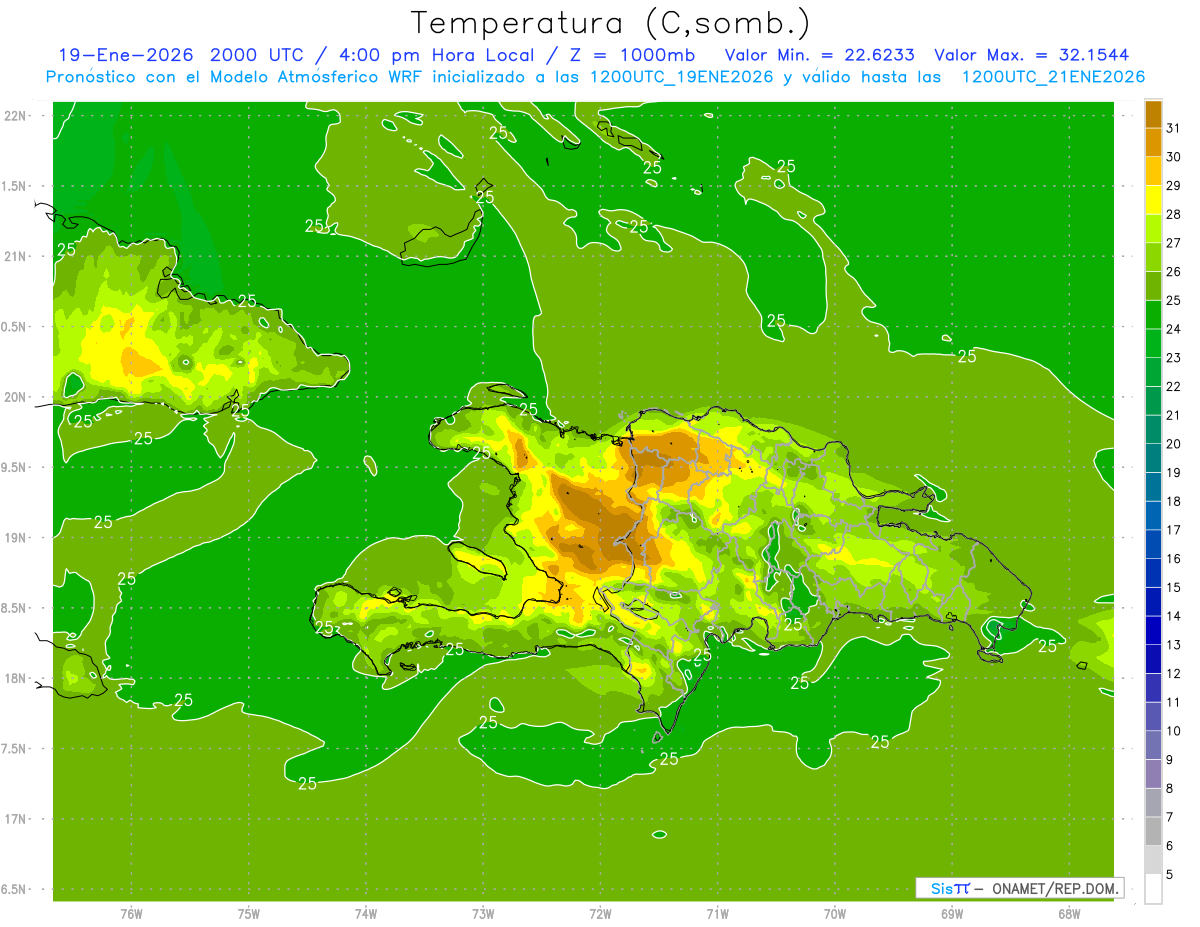Click the legend label "31"

point(1174,127)
